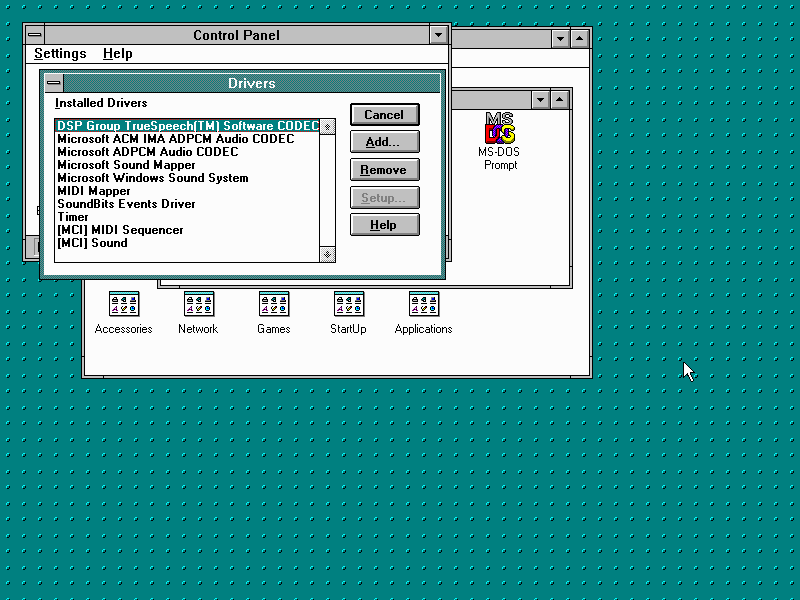The width and height of the screenshot is (800, 600).
Task: Open the Applications program group icon
Action: click(423, 305)
